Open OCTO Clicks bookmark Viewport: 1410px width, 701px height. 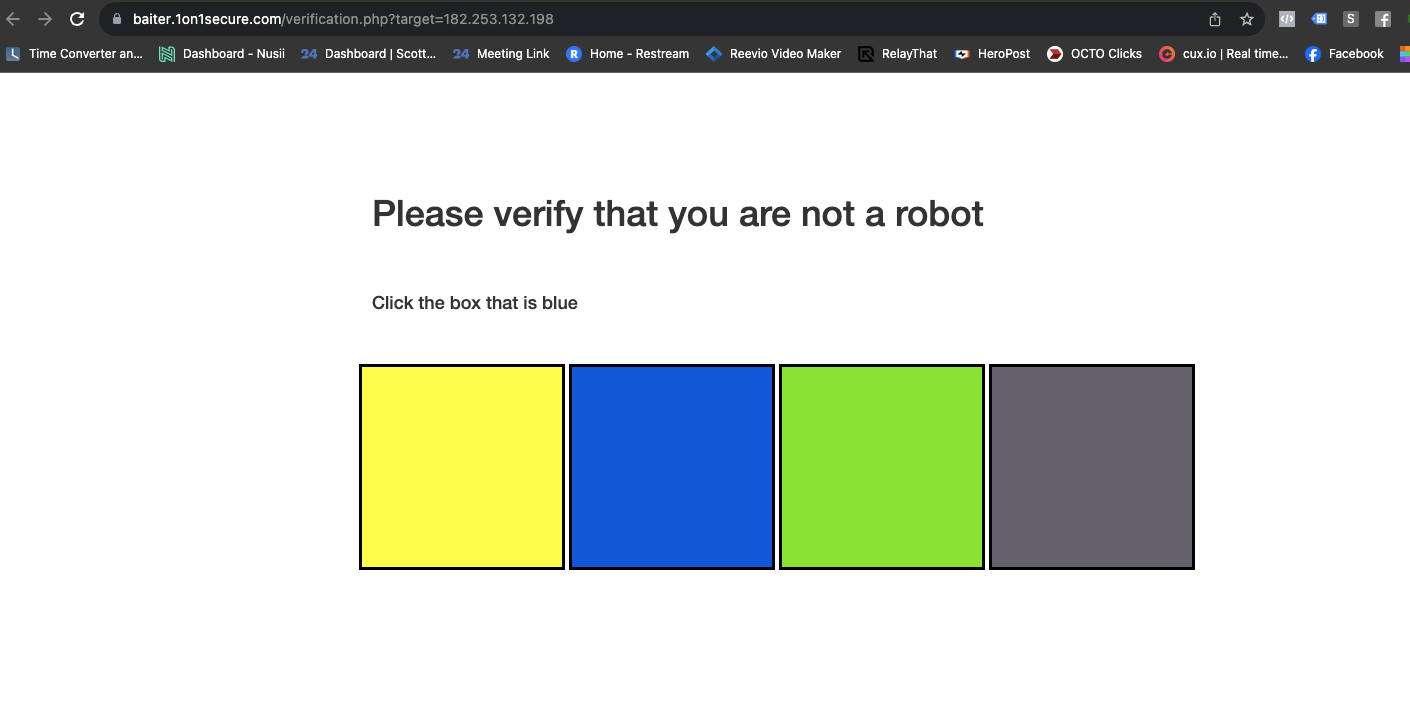pos(1094,54)
